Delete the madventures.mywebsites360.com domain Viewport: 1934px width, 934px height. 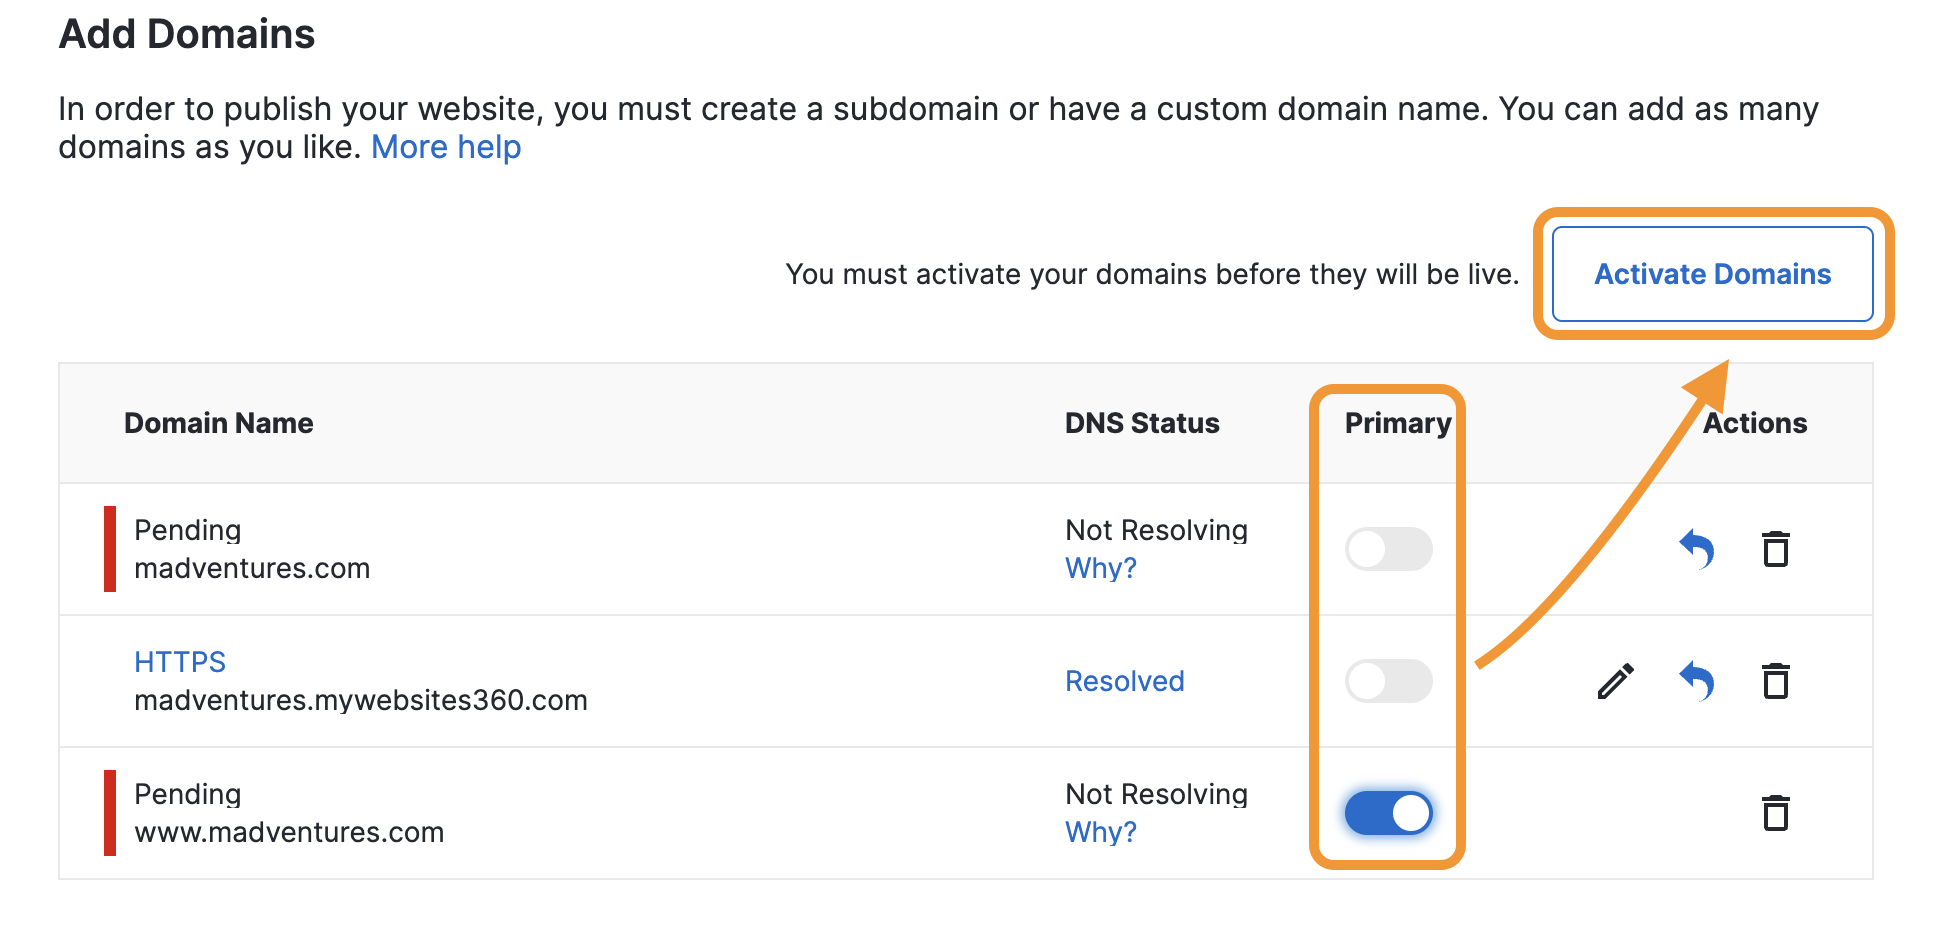click(x=1775, y=681)
